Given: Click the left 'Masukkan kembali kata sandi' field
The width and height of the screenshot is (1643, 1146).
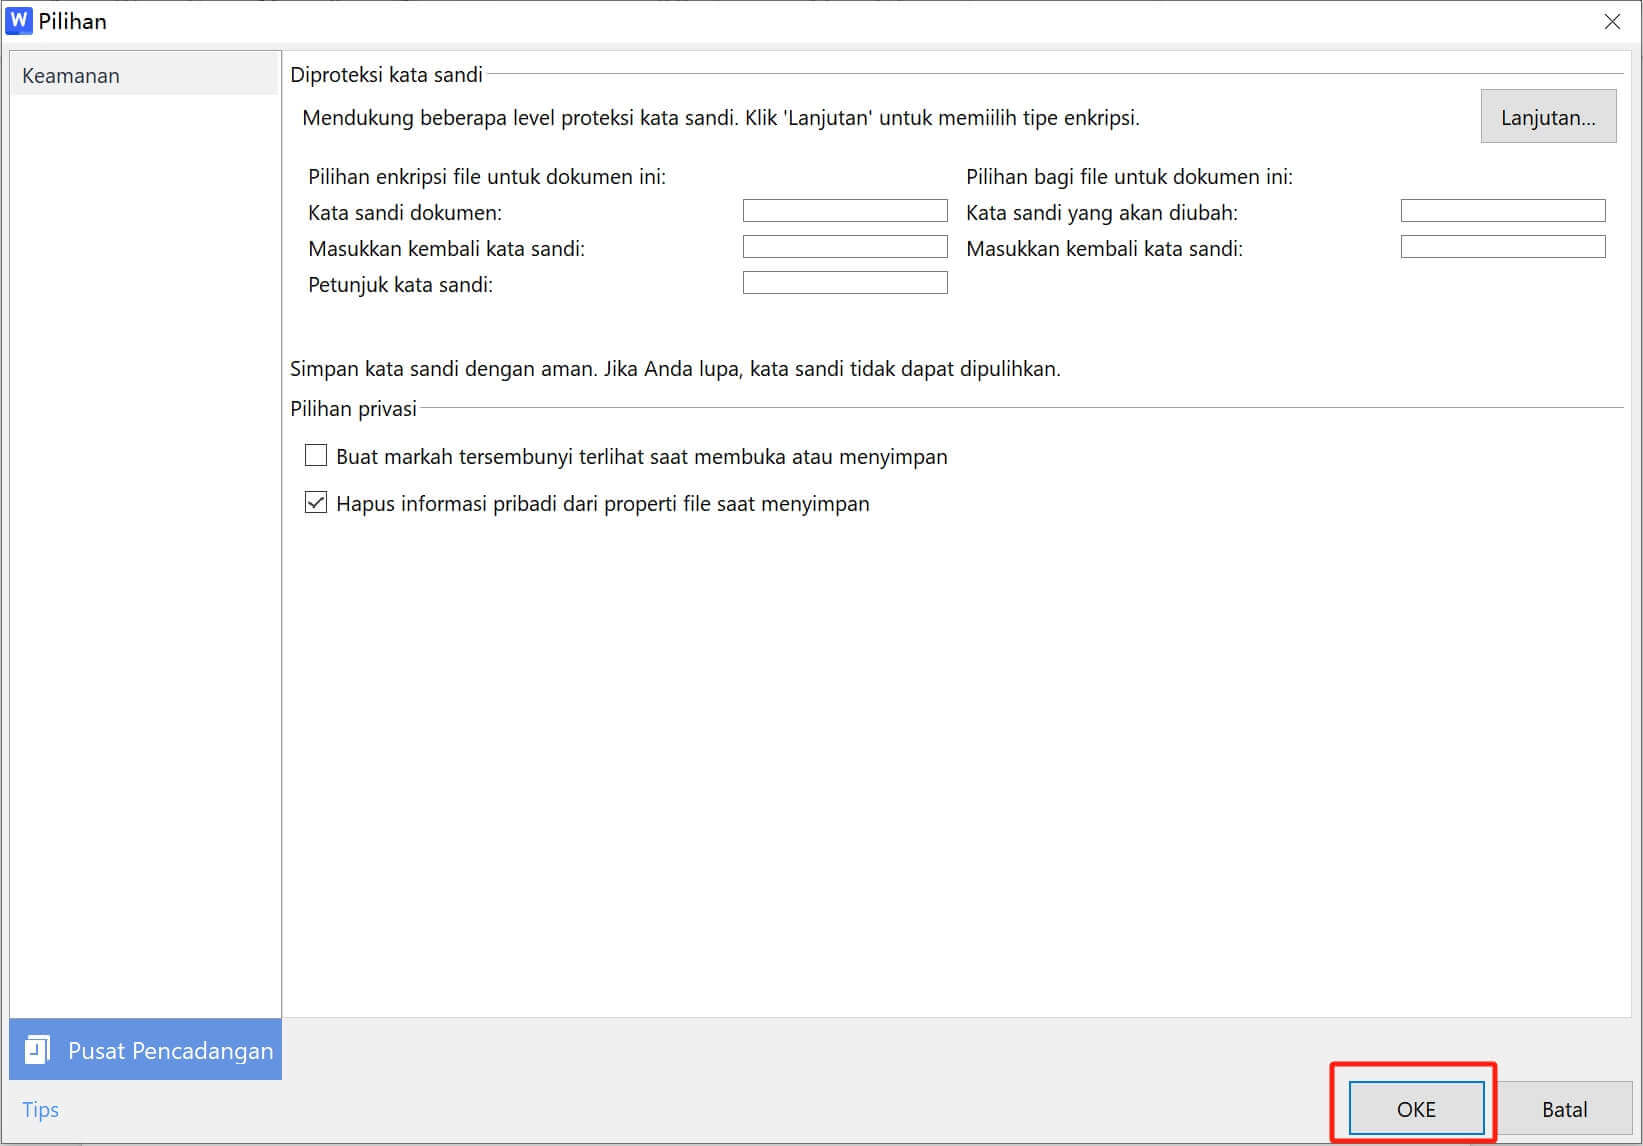Looking at the screenshot, I should pyautogui.click(x=844, y=246).
